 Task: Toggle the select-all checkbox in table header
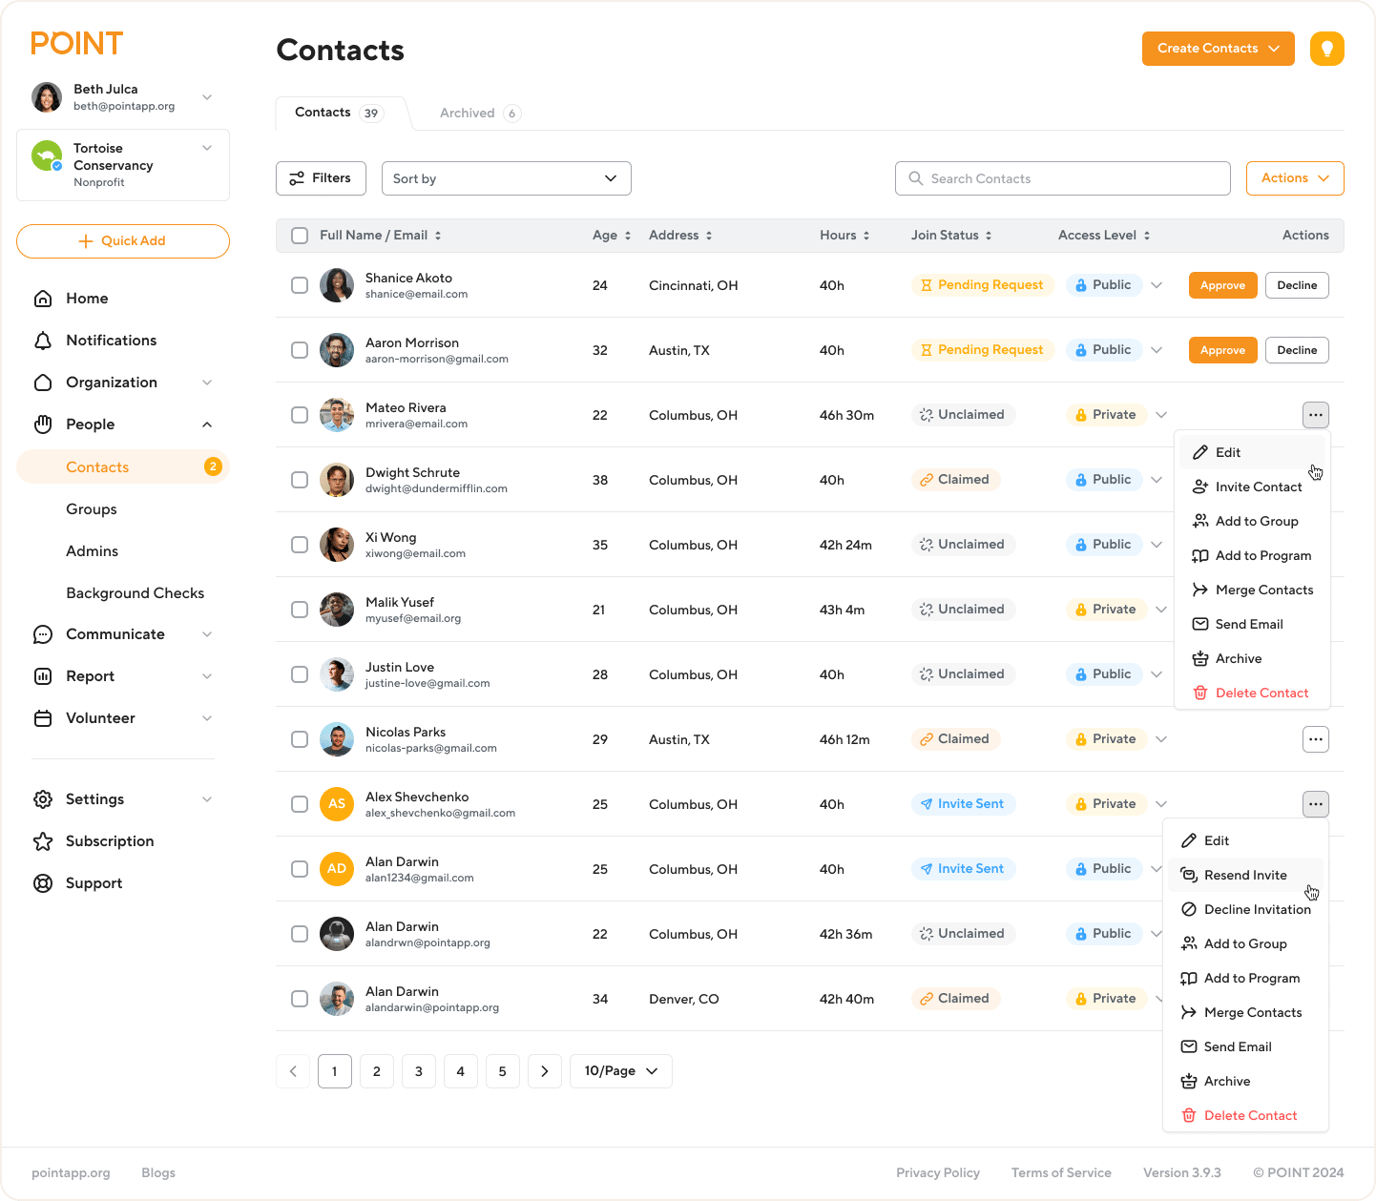pos(299,235)
